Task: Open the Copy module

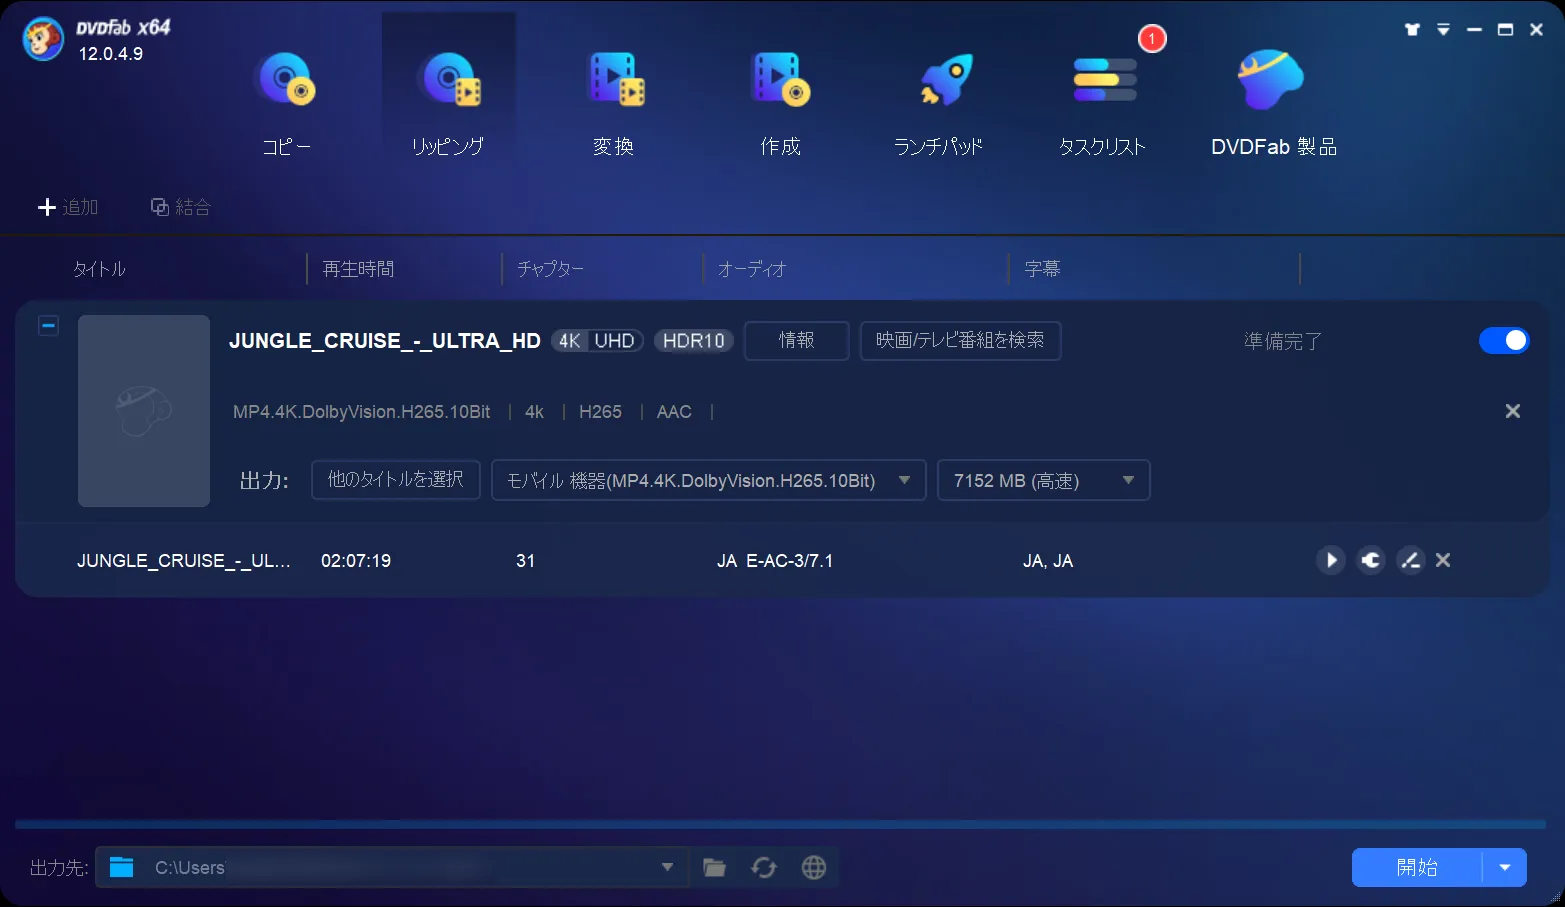Action: click(x=286, y=105)
